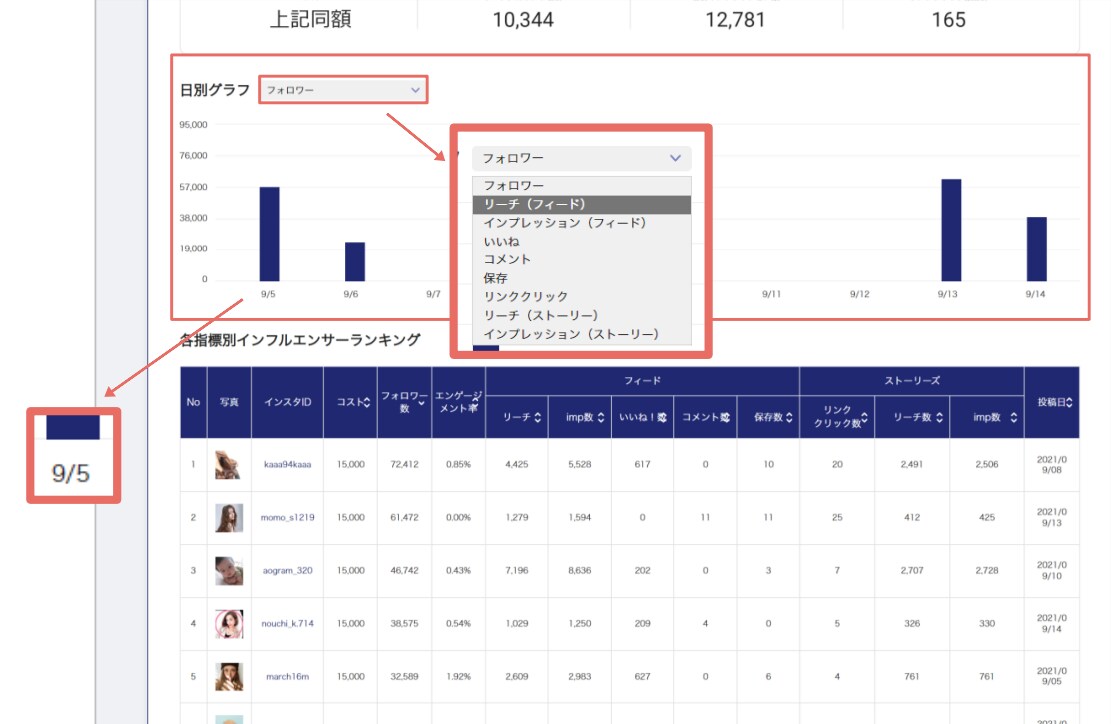The width and height of the screenshot is (1111, 724).
Task: Open the 日別グラフ フォロワー dropdown
Action: coord(343,90)
